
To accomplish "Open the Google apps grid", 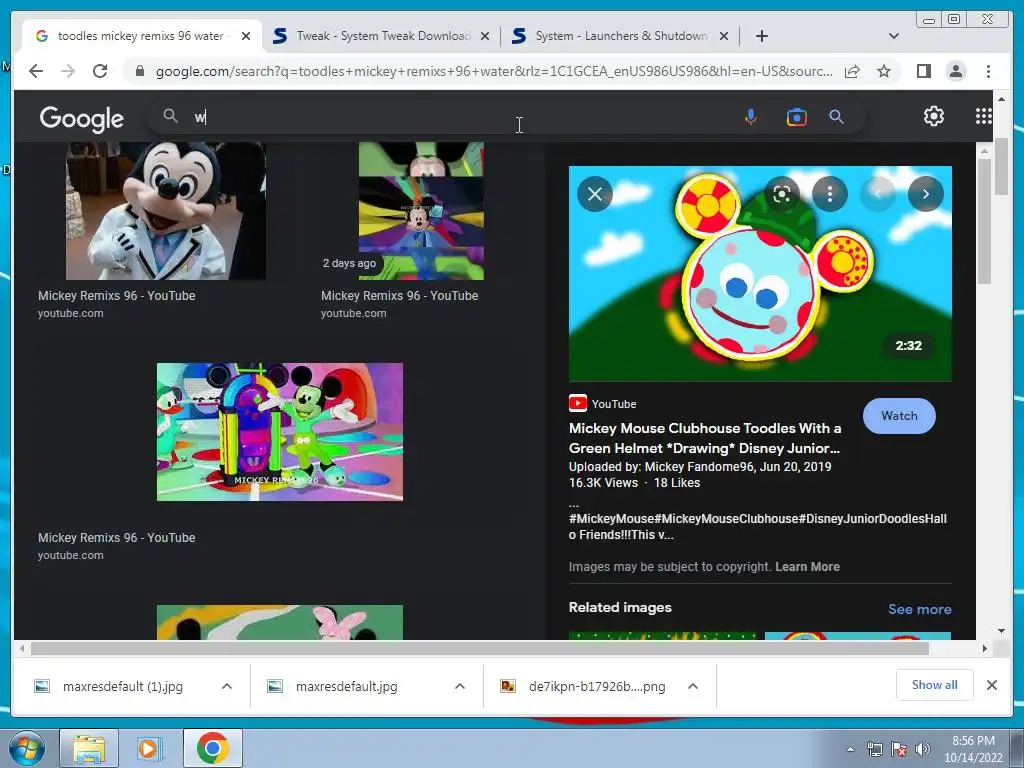I will [x=984, y=116].
